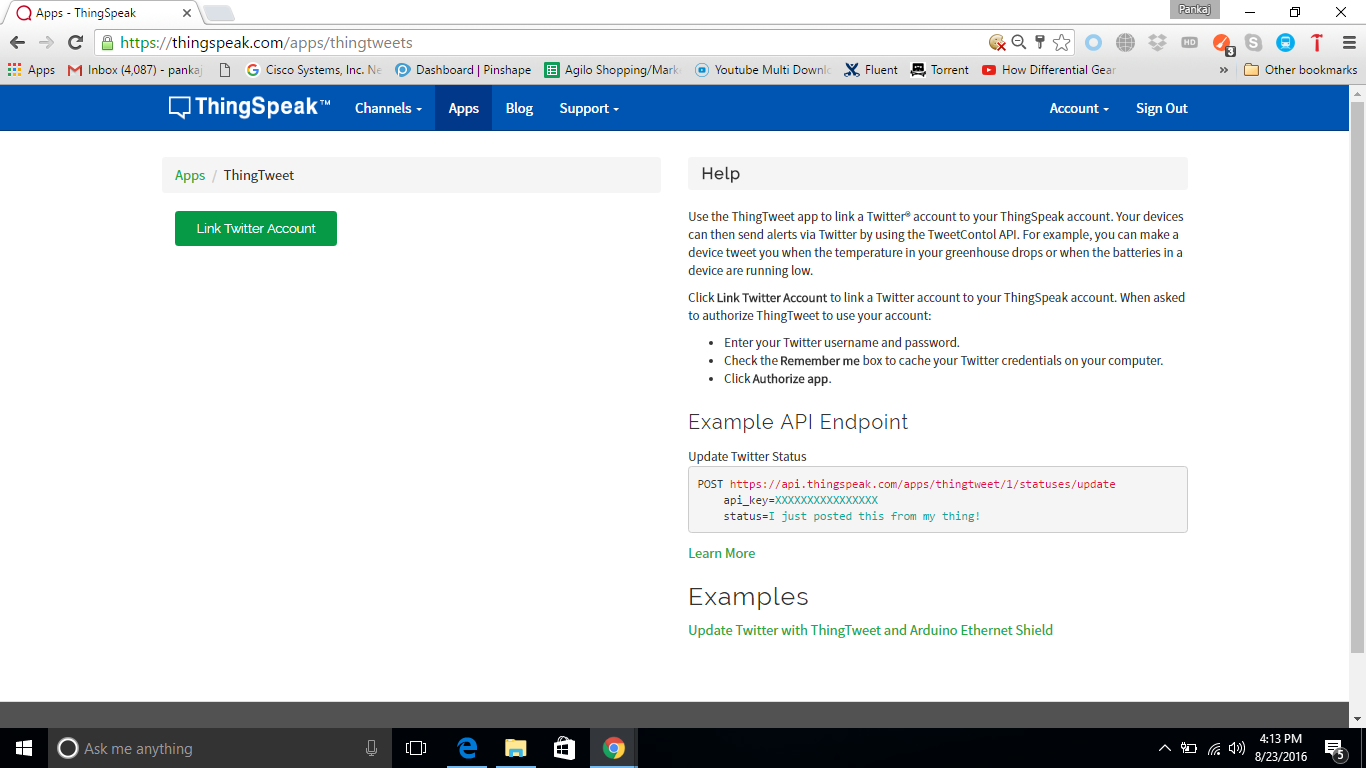This screenshot has width=1366, height=768.
Task: Click the taskbar clock showing 4:13 PM
Action: coord(1280,748)
